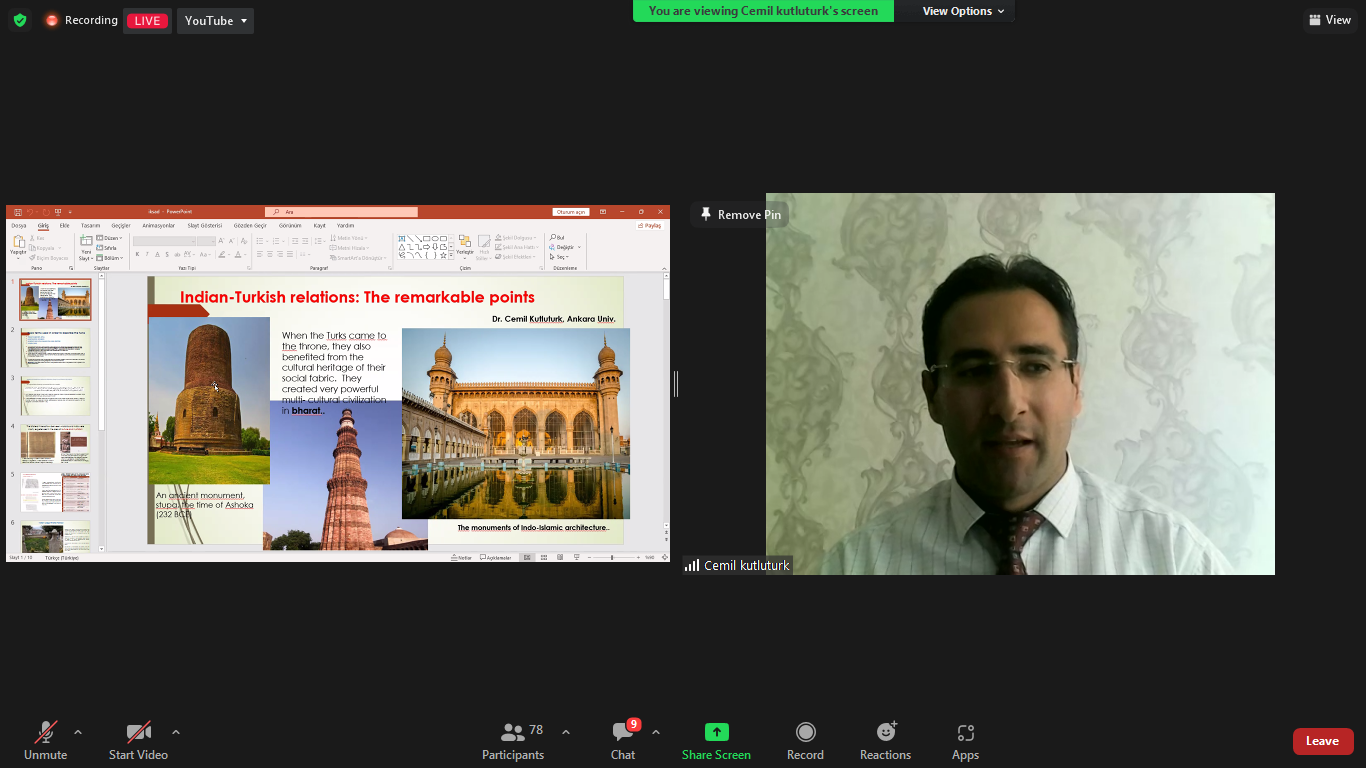Viewport: 1366px width, 768px height.
Task: Click the green encryption shield icon
Action: point(20,20)
